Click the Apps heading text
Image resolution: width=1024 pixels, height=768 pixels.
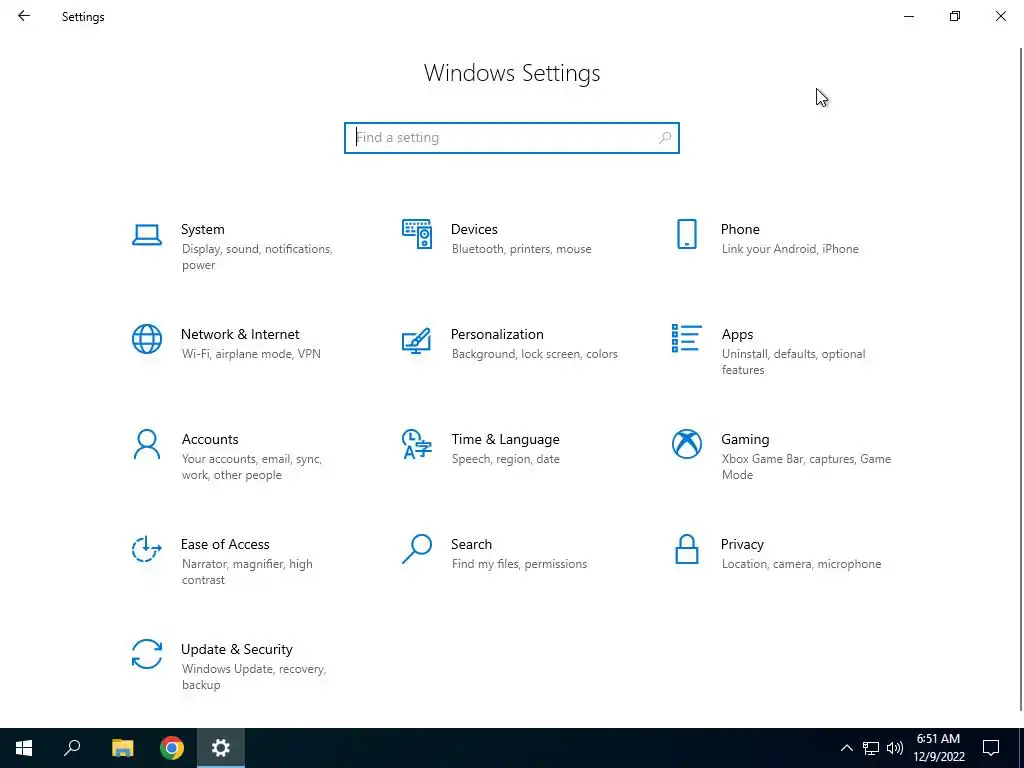click(x=737, y=334)
